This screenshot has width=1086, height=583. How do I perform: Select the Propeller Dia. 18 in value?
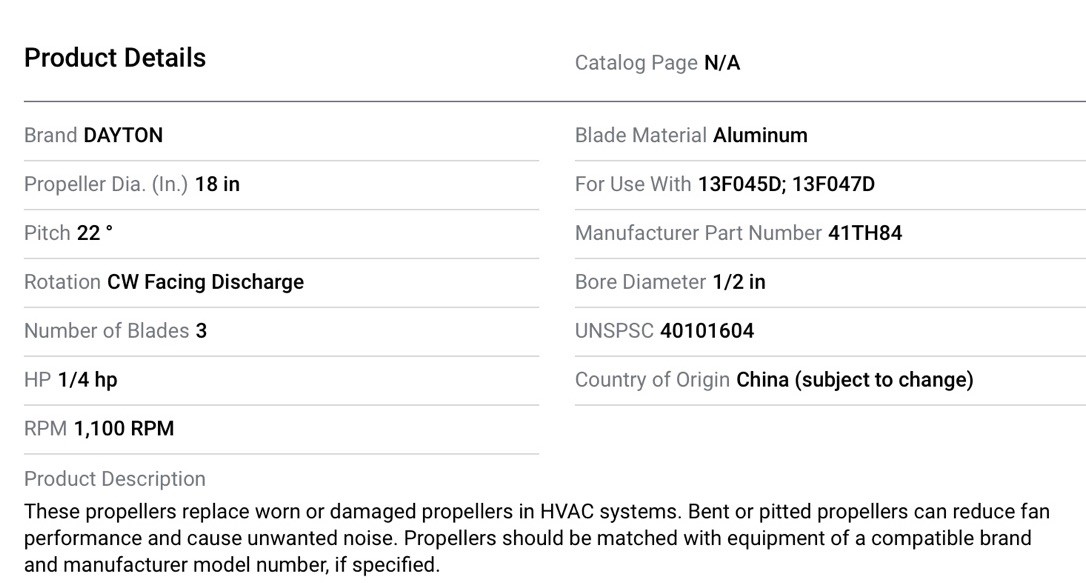[x=217, y=184]
